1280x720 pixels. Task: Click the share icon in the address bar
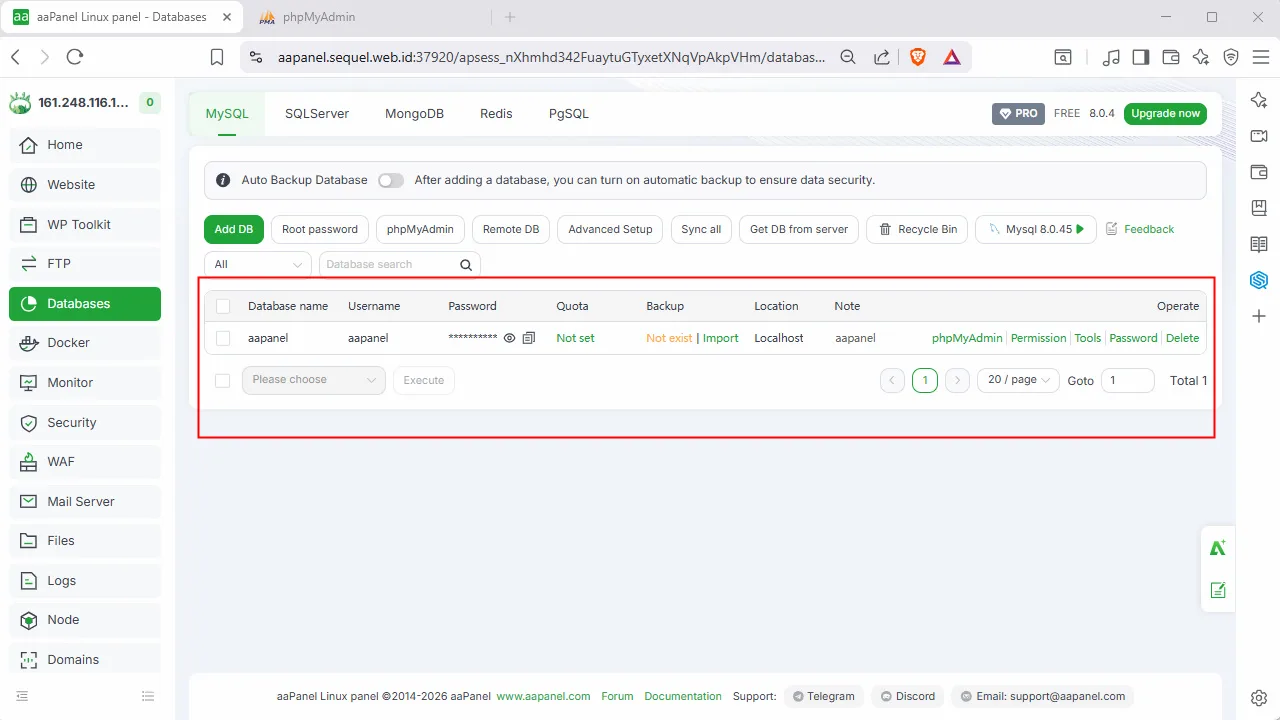point(882,57)
